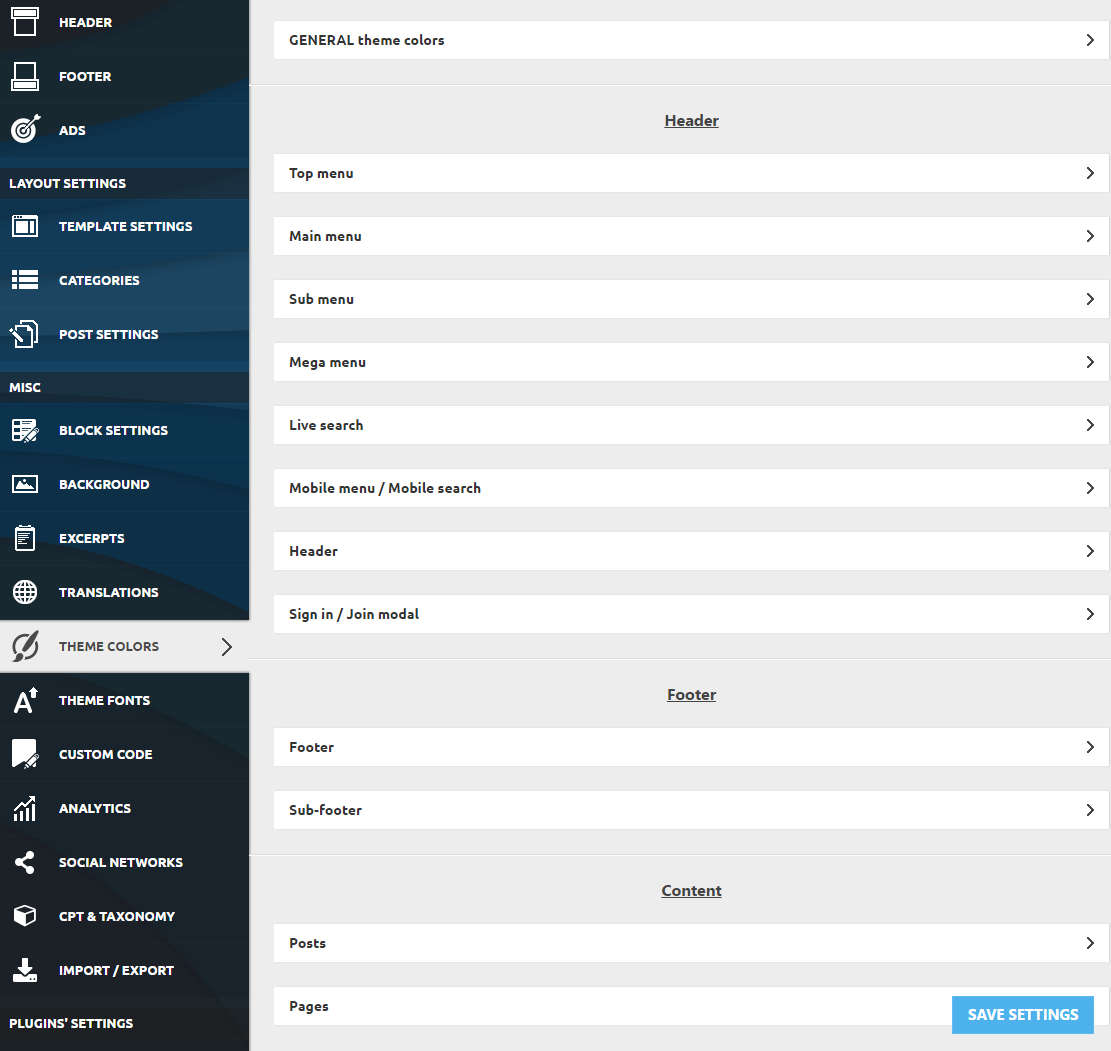Expand the Top menu chevron
This screenshot has height=1051, width=1111.
tap(1090, 173)
